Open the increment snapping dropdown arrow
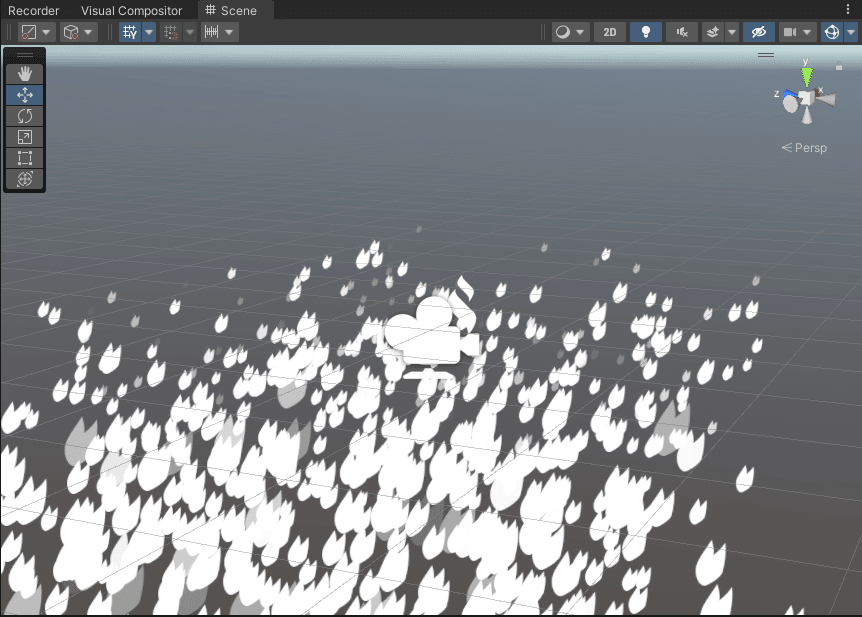Screen dimensions: 862x617 point(229,32)
